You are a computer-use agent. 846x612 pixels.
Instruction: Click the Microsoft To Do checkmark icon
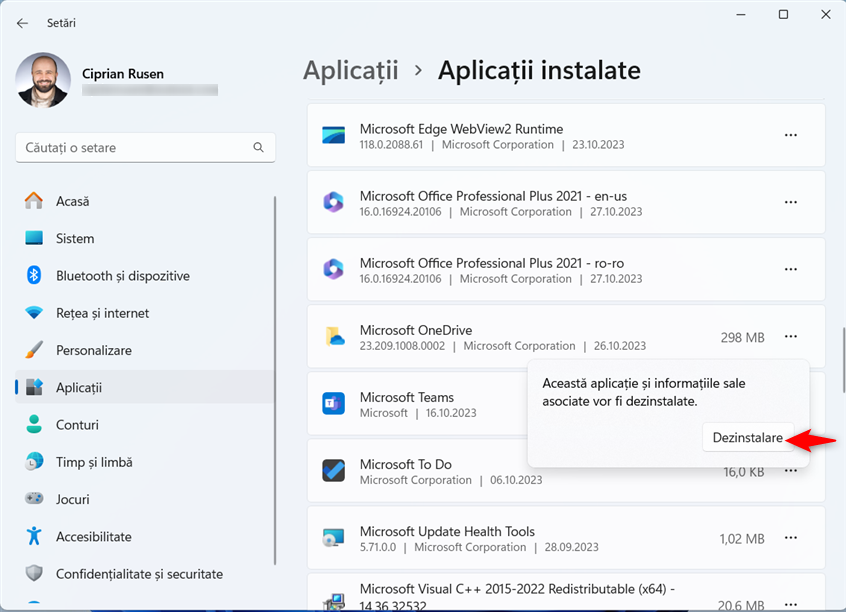click(333, 471)
